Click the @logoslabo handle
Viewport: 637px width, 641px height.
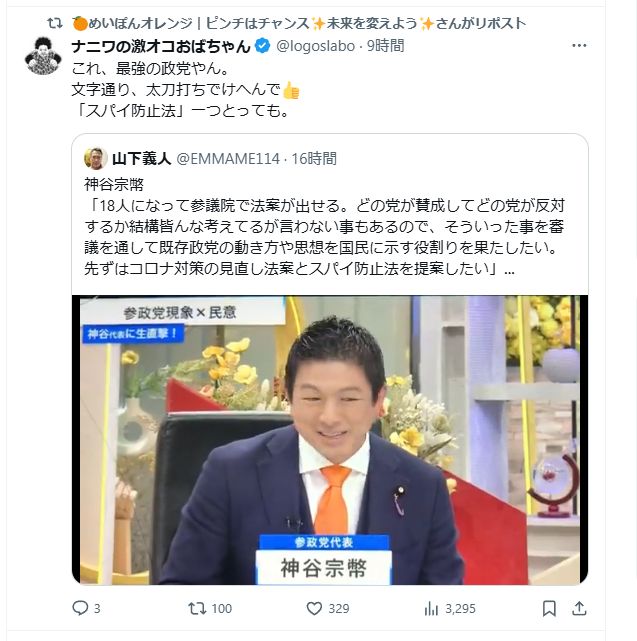[315, 46]
